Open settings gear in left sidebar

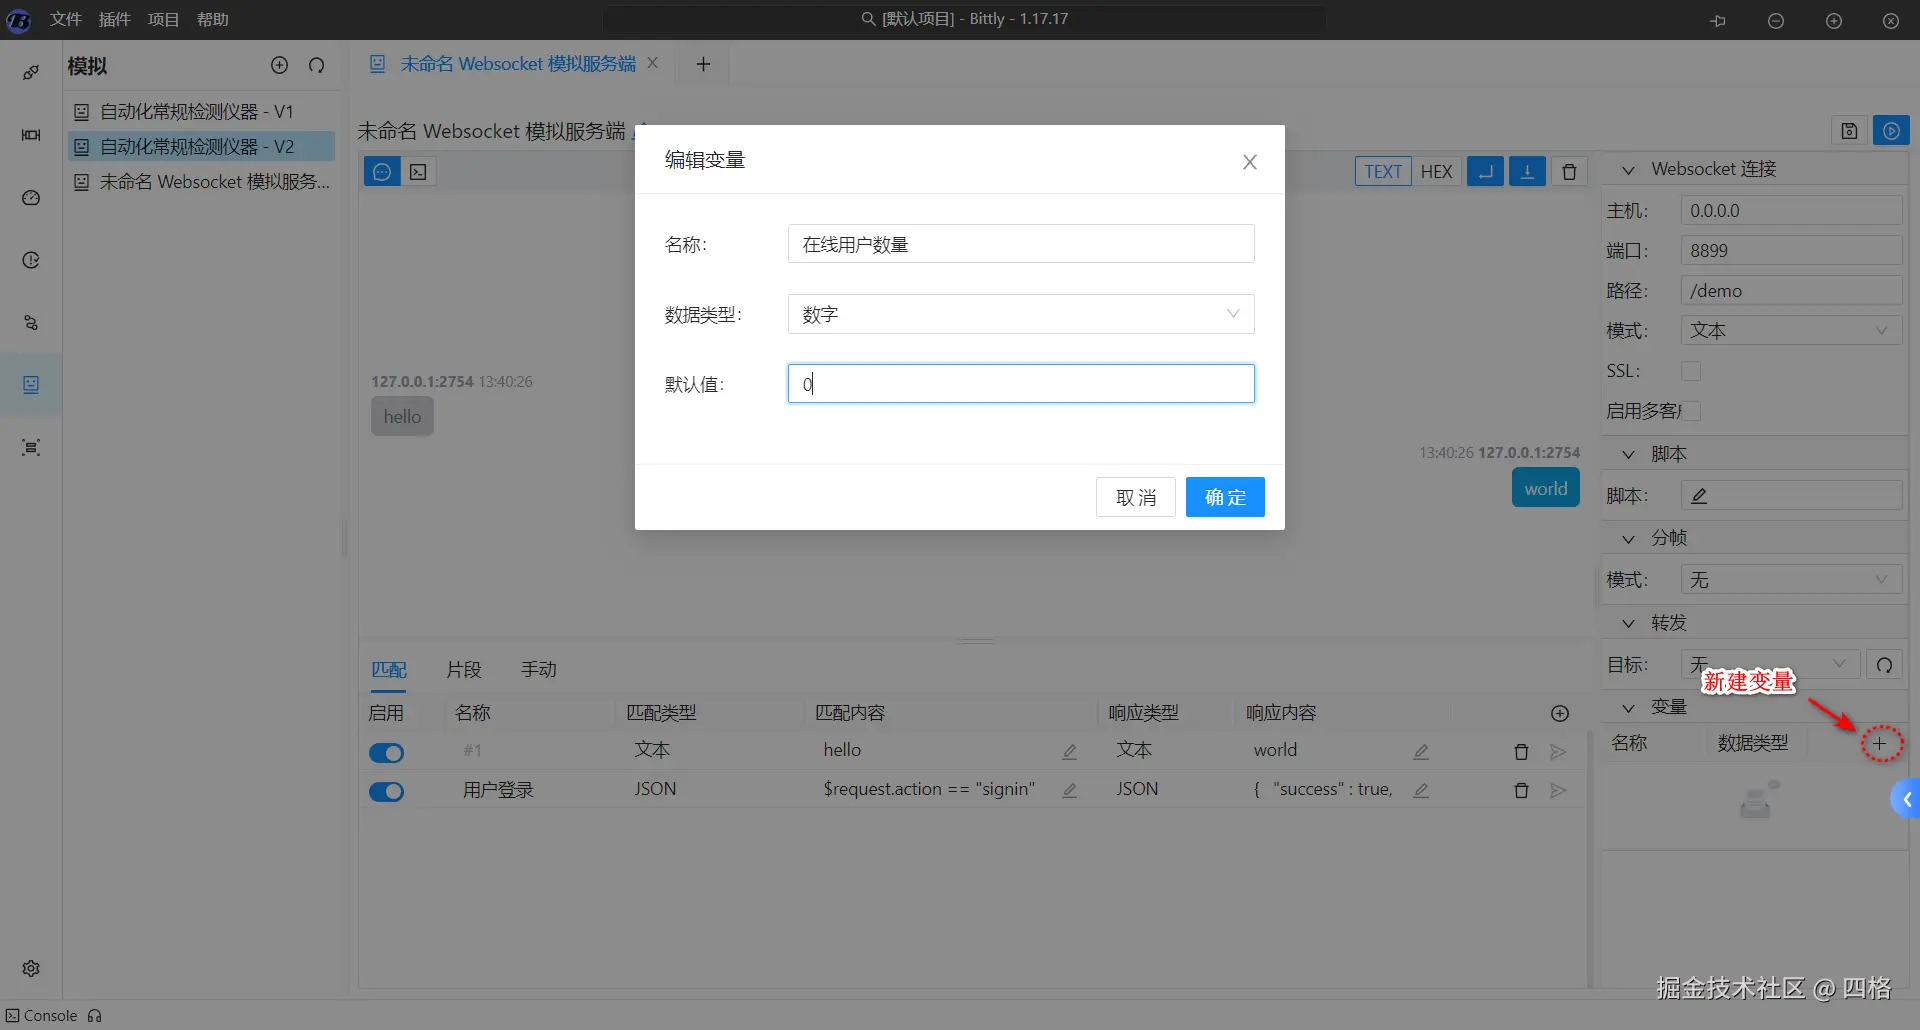pyautogui.click(x=31, y=968)
